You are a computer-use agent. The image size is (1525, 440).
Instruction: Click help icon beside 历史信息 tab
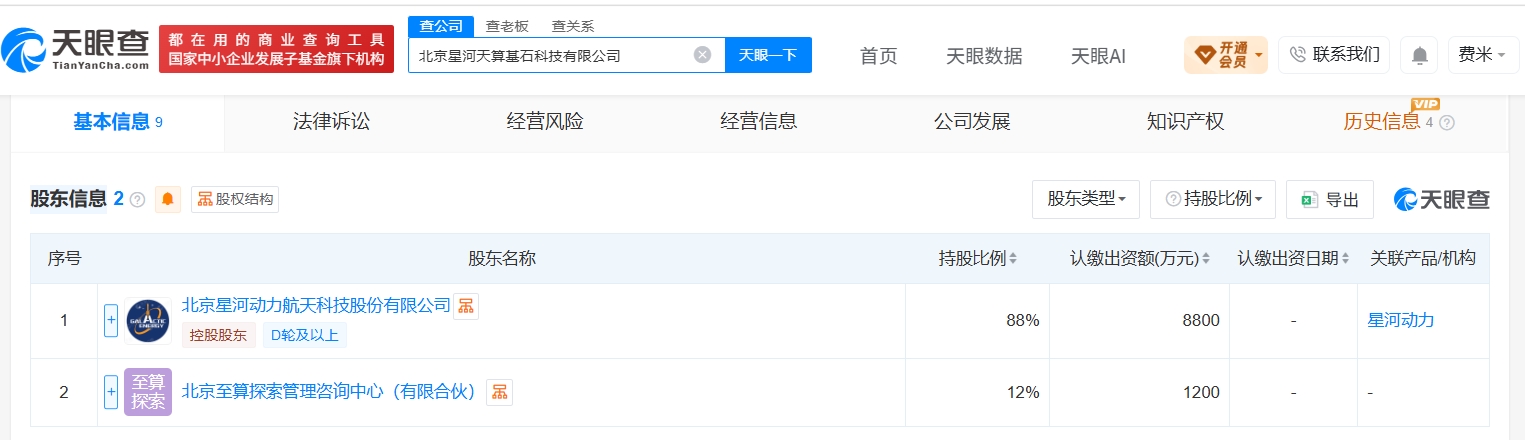pos(1446,123)
